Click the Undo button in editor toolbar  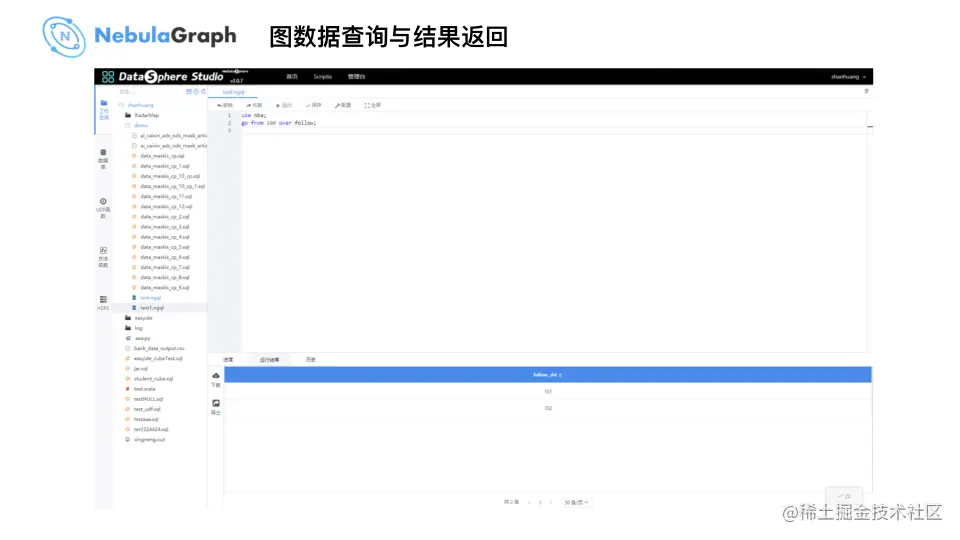225,105
